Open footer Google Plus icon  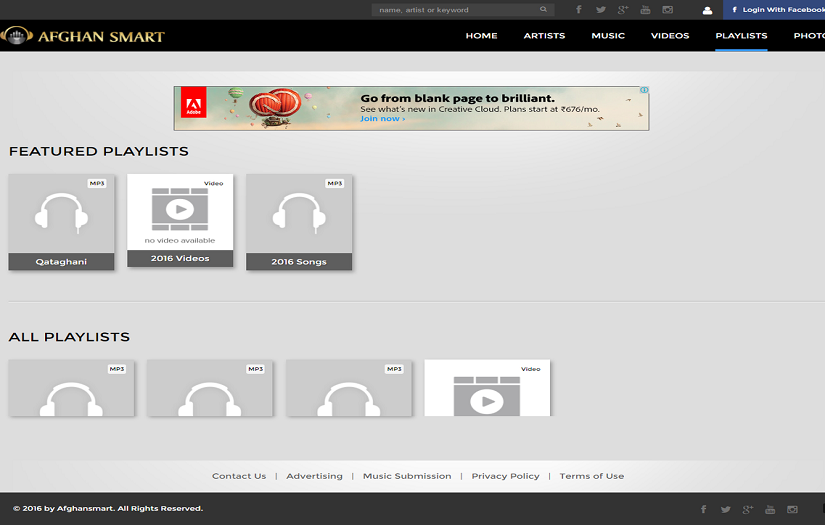click(748, 509)
